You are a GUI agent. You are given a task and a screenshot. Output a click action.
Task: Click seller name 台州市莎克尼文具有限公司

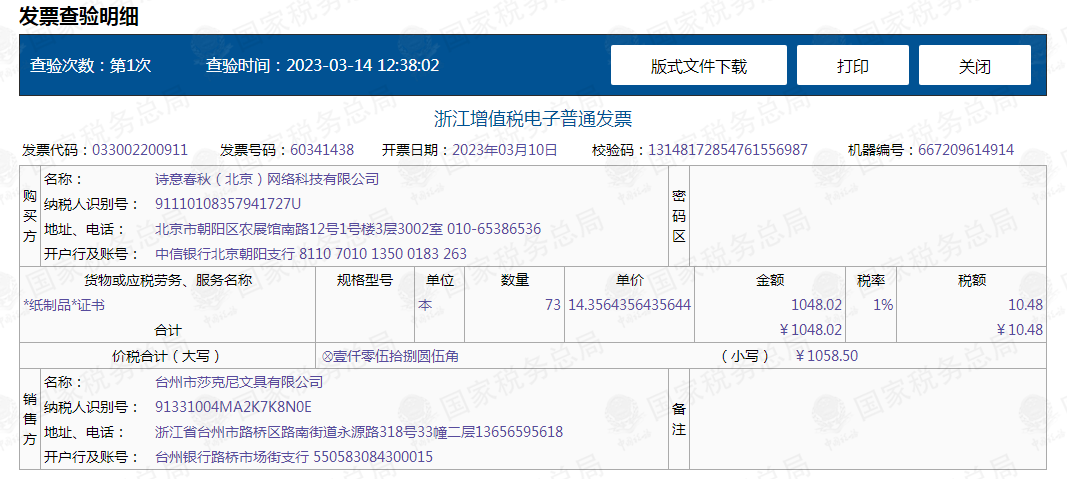point(239,382)
